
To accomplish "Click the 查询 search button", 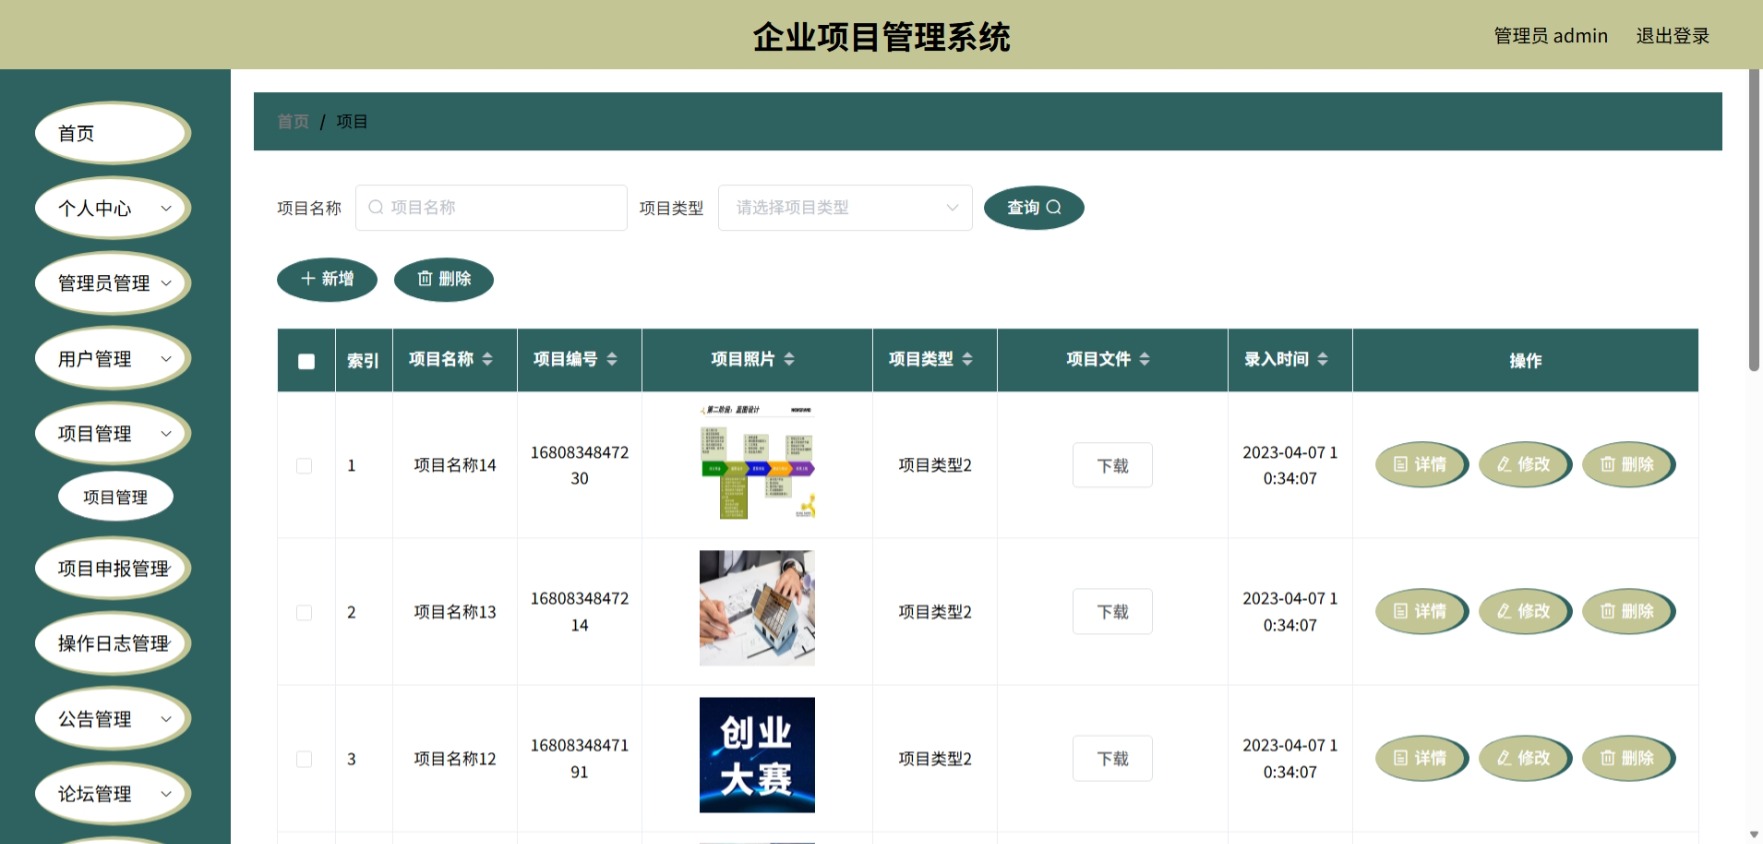I will click(1034, 207).
